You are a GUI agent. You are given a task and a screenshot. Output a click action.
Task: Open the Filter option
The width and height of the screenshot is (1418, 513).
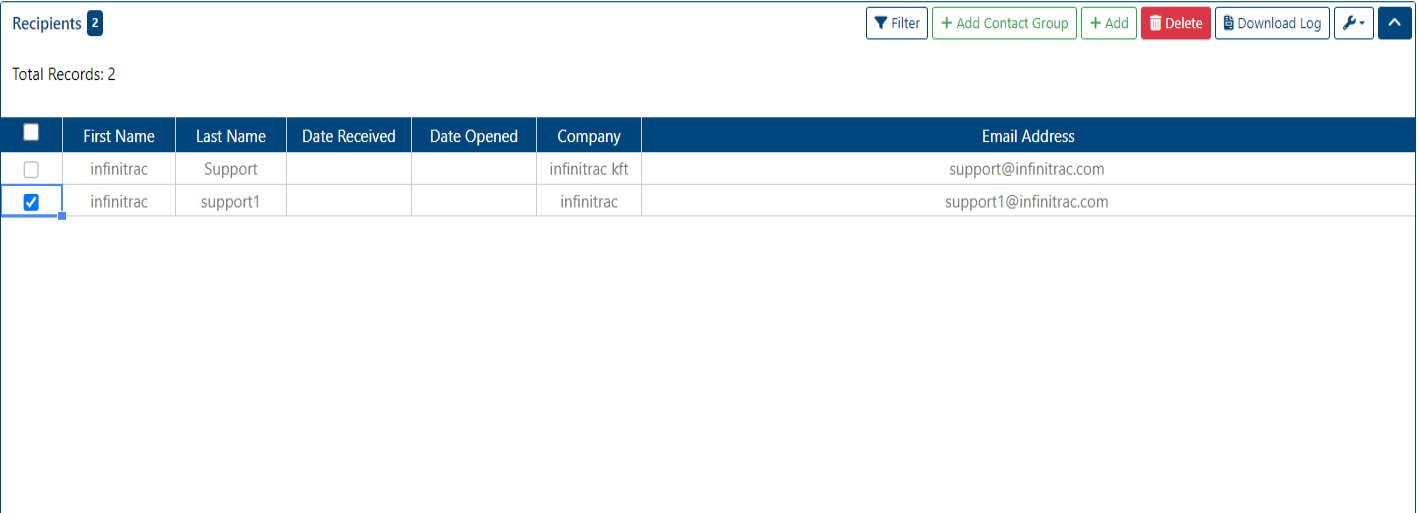point(897,23)
